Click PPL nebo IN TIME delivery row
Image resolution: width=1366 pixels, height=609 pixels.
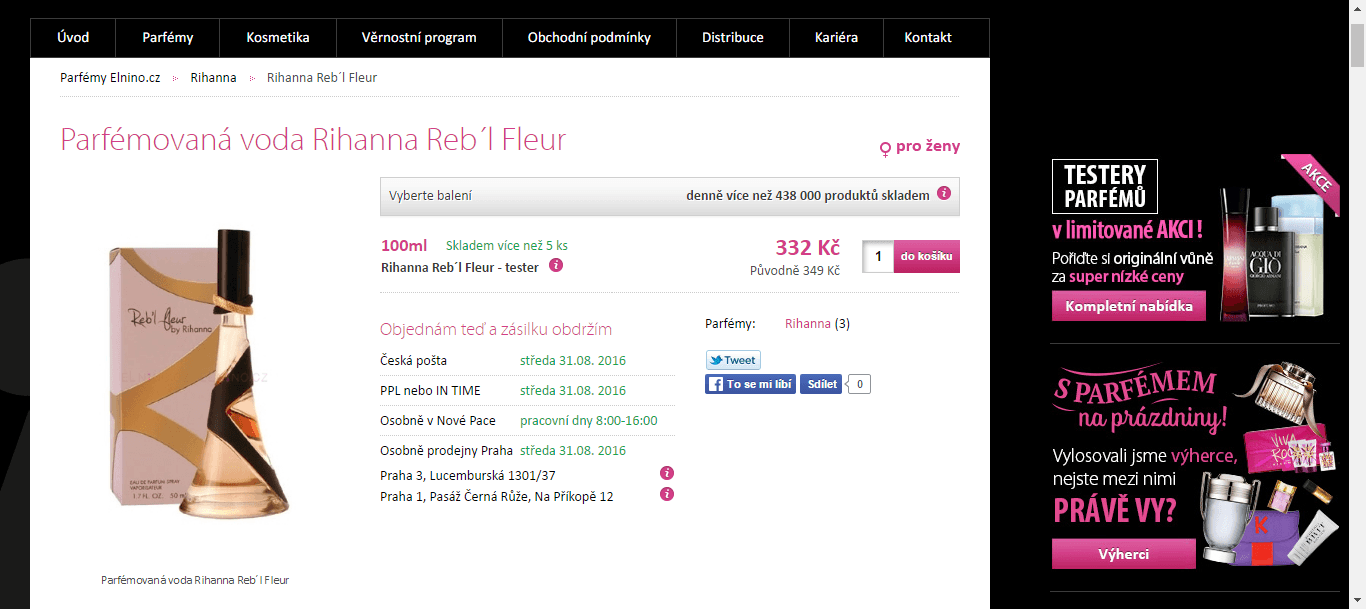(527, 390)
